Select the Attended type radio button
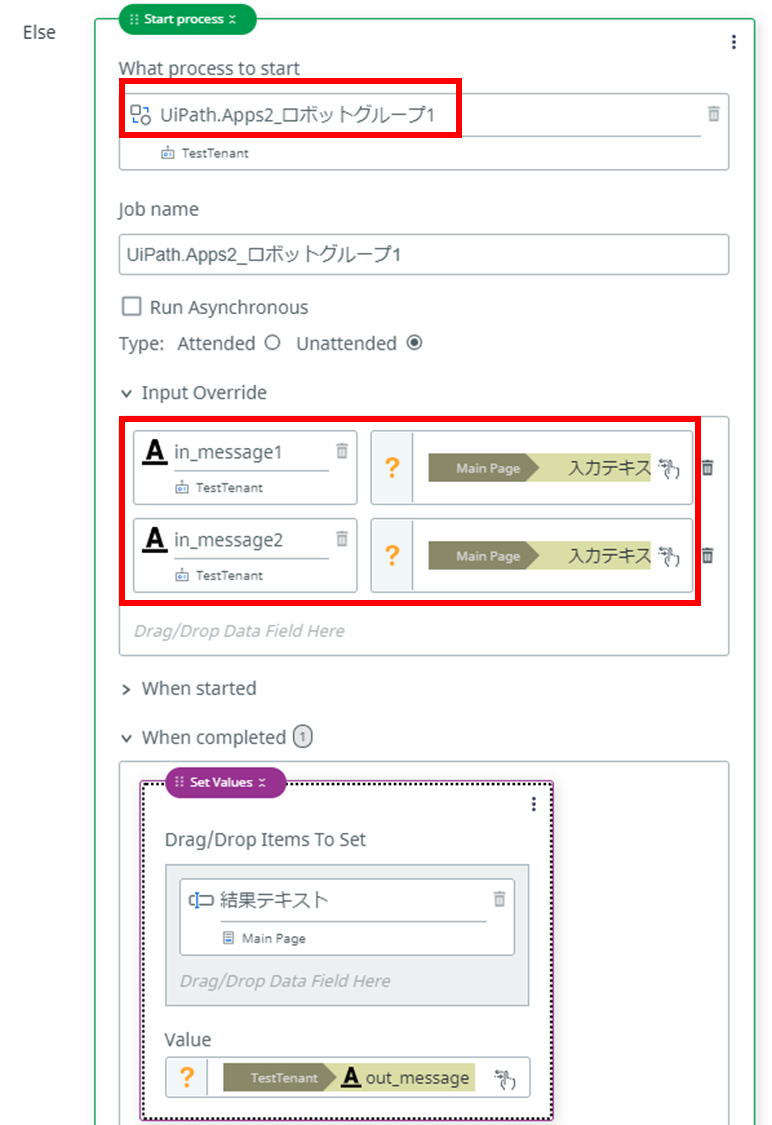 tap(272, 342)
